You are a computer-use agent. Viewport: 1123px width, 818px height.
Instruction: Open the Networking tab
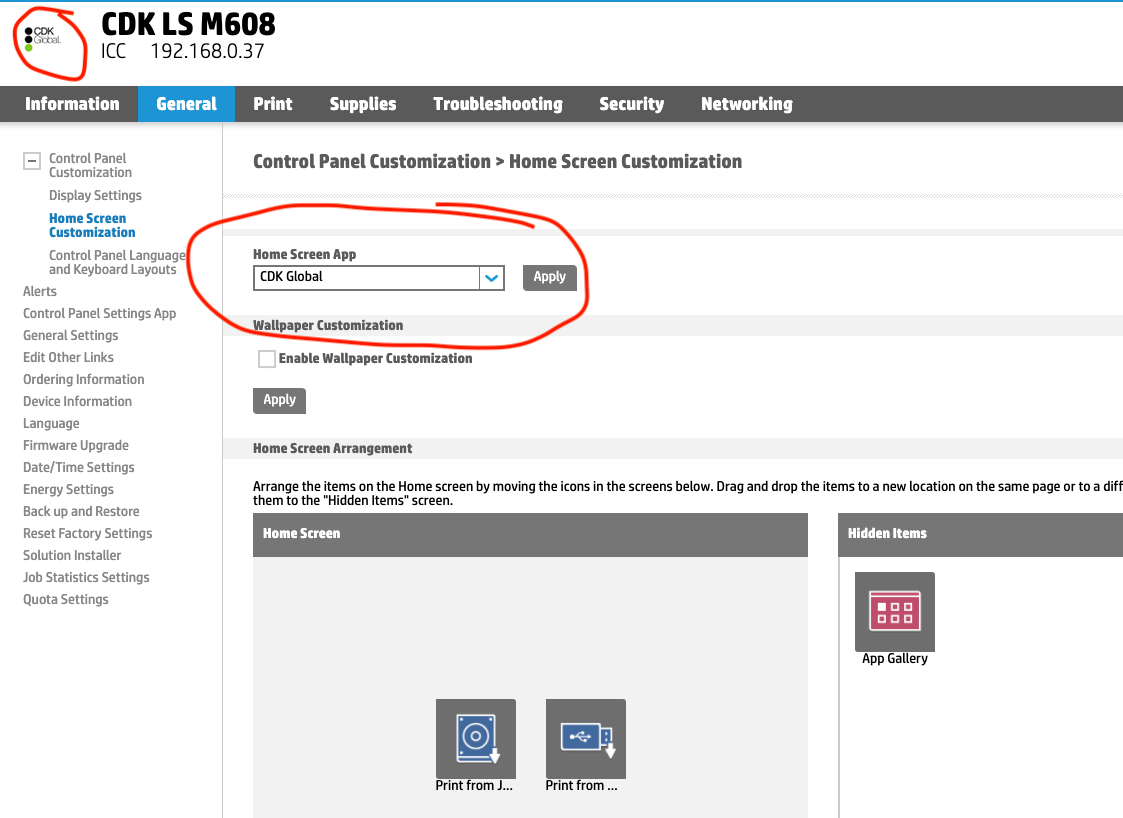tap(746, 104)
